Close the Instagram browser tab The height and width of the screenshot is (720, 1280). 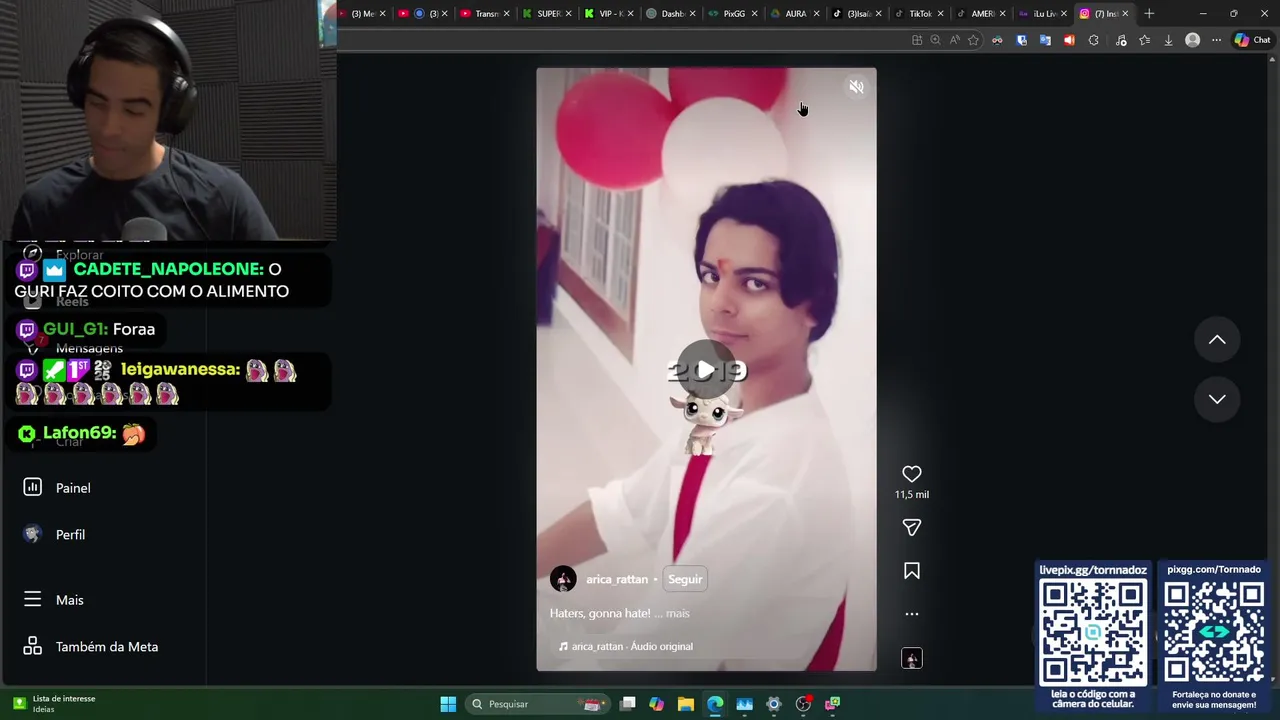(1125, 14)
